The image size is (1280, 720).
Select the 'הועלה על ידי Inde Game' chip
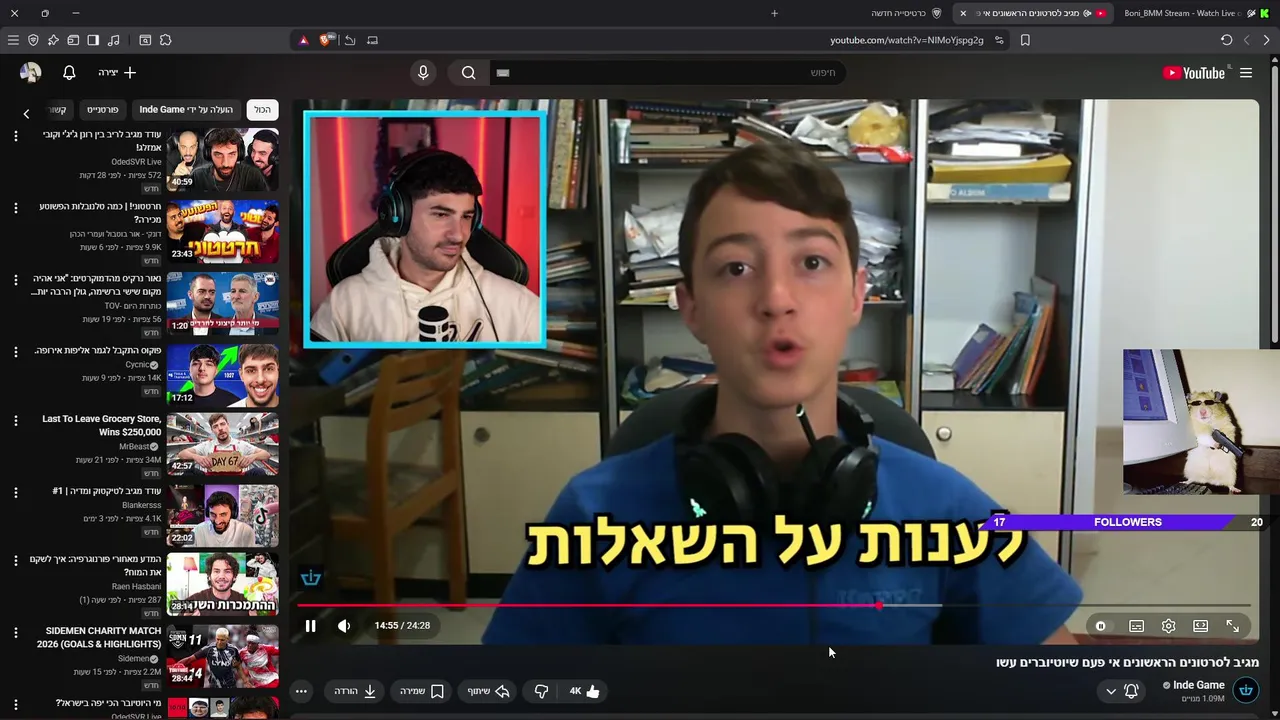pyautogui.click(x=186, y=110)
